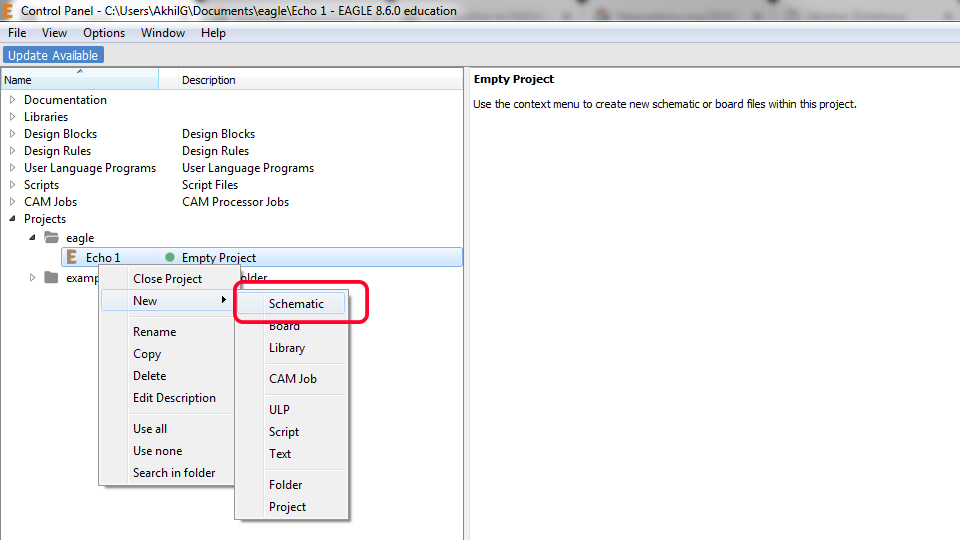Click the Script Files description text
960x540 pixels.
click(210, 185)
